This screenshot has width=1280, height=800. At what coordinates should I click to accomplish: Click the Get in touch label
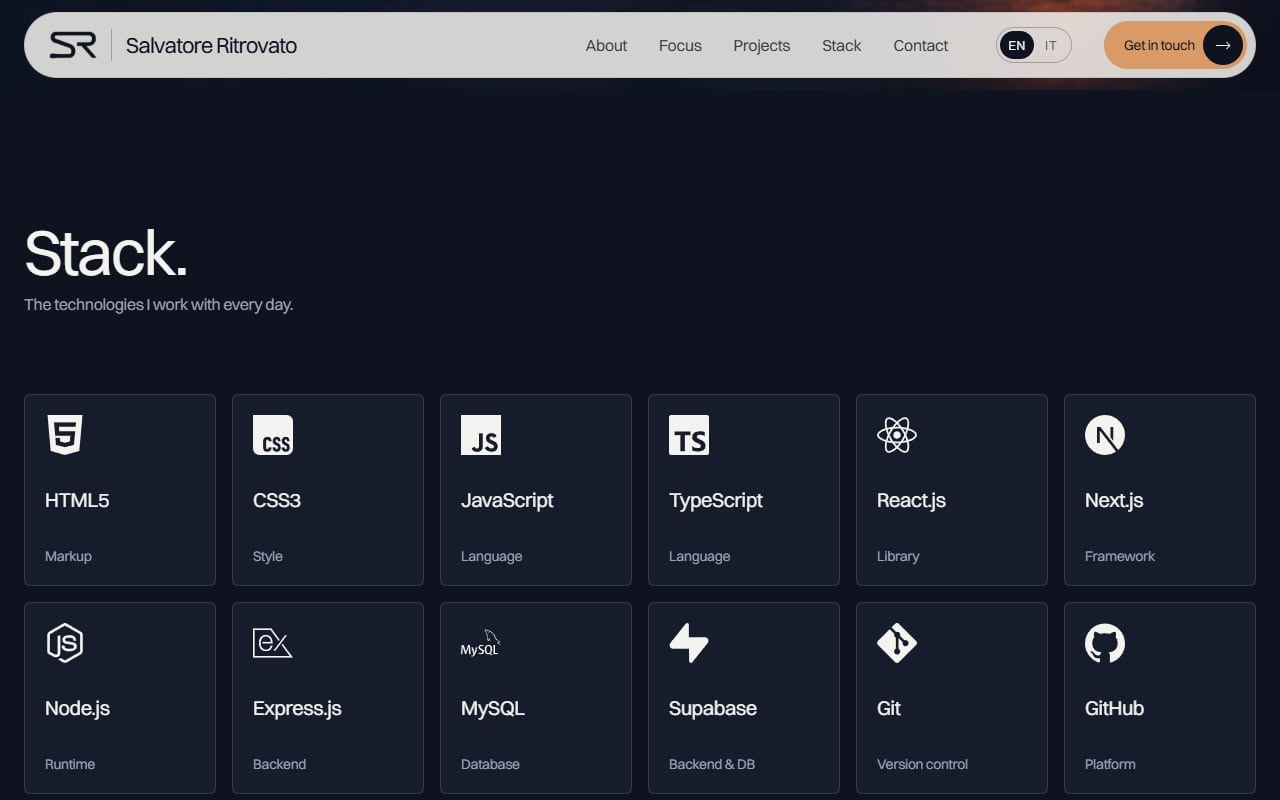1159,45
